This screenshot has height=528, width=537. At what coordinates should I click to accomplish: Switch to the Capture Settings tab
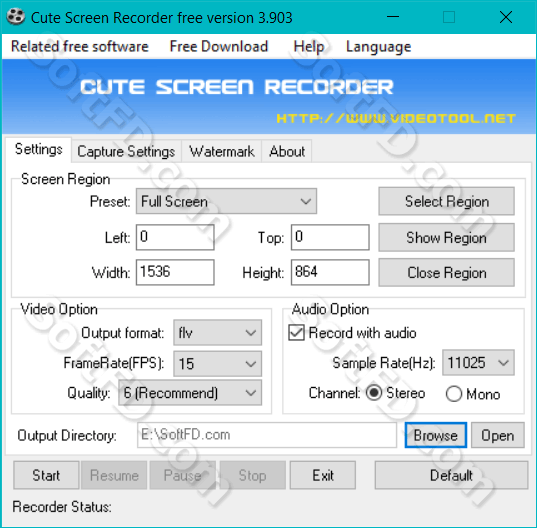coord(126,151)
